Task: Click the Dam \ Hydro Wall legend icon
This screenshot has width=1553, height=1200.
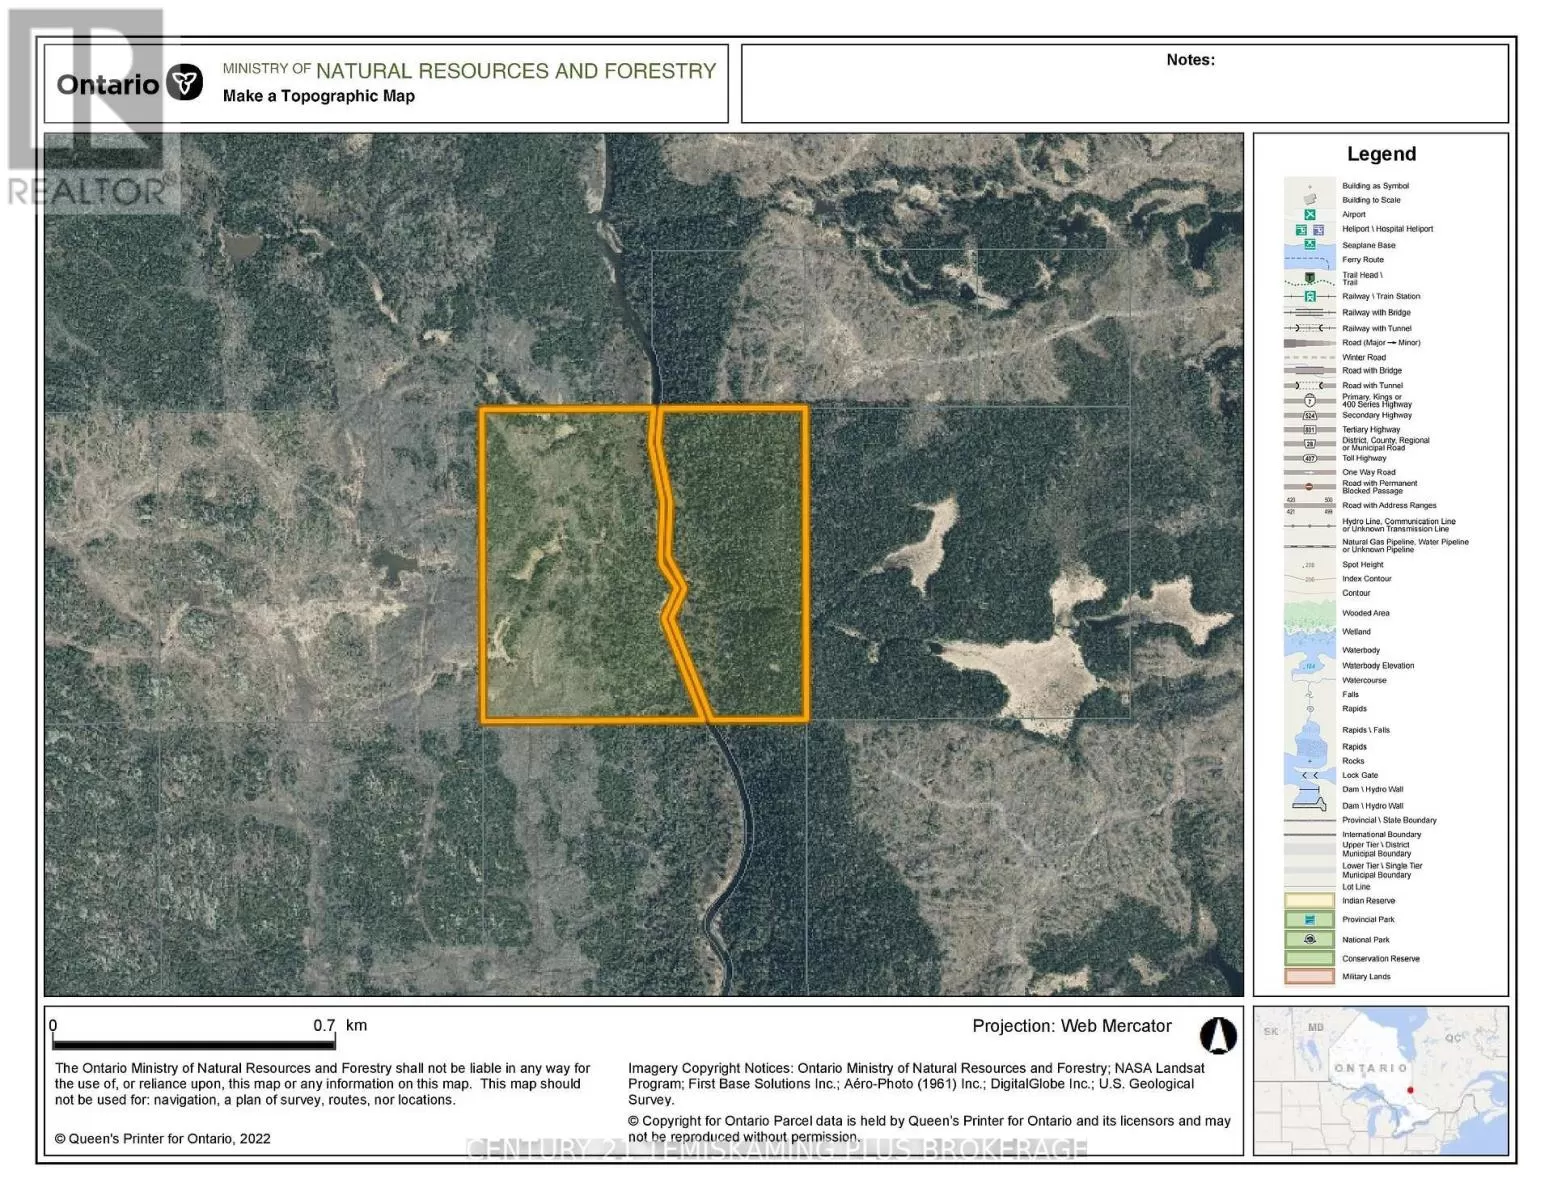Action: click(1307, 789)
